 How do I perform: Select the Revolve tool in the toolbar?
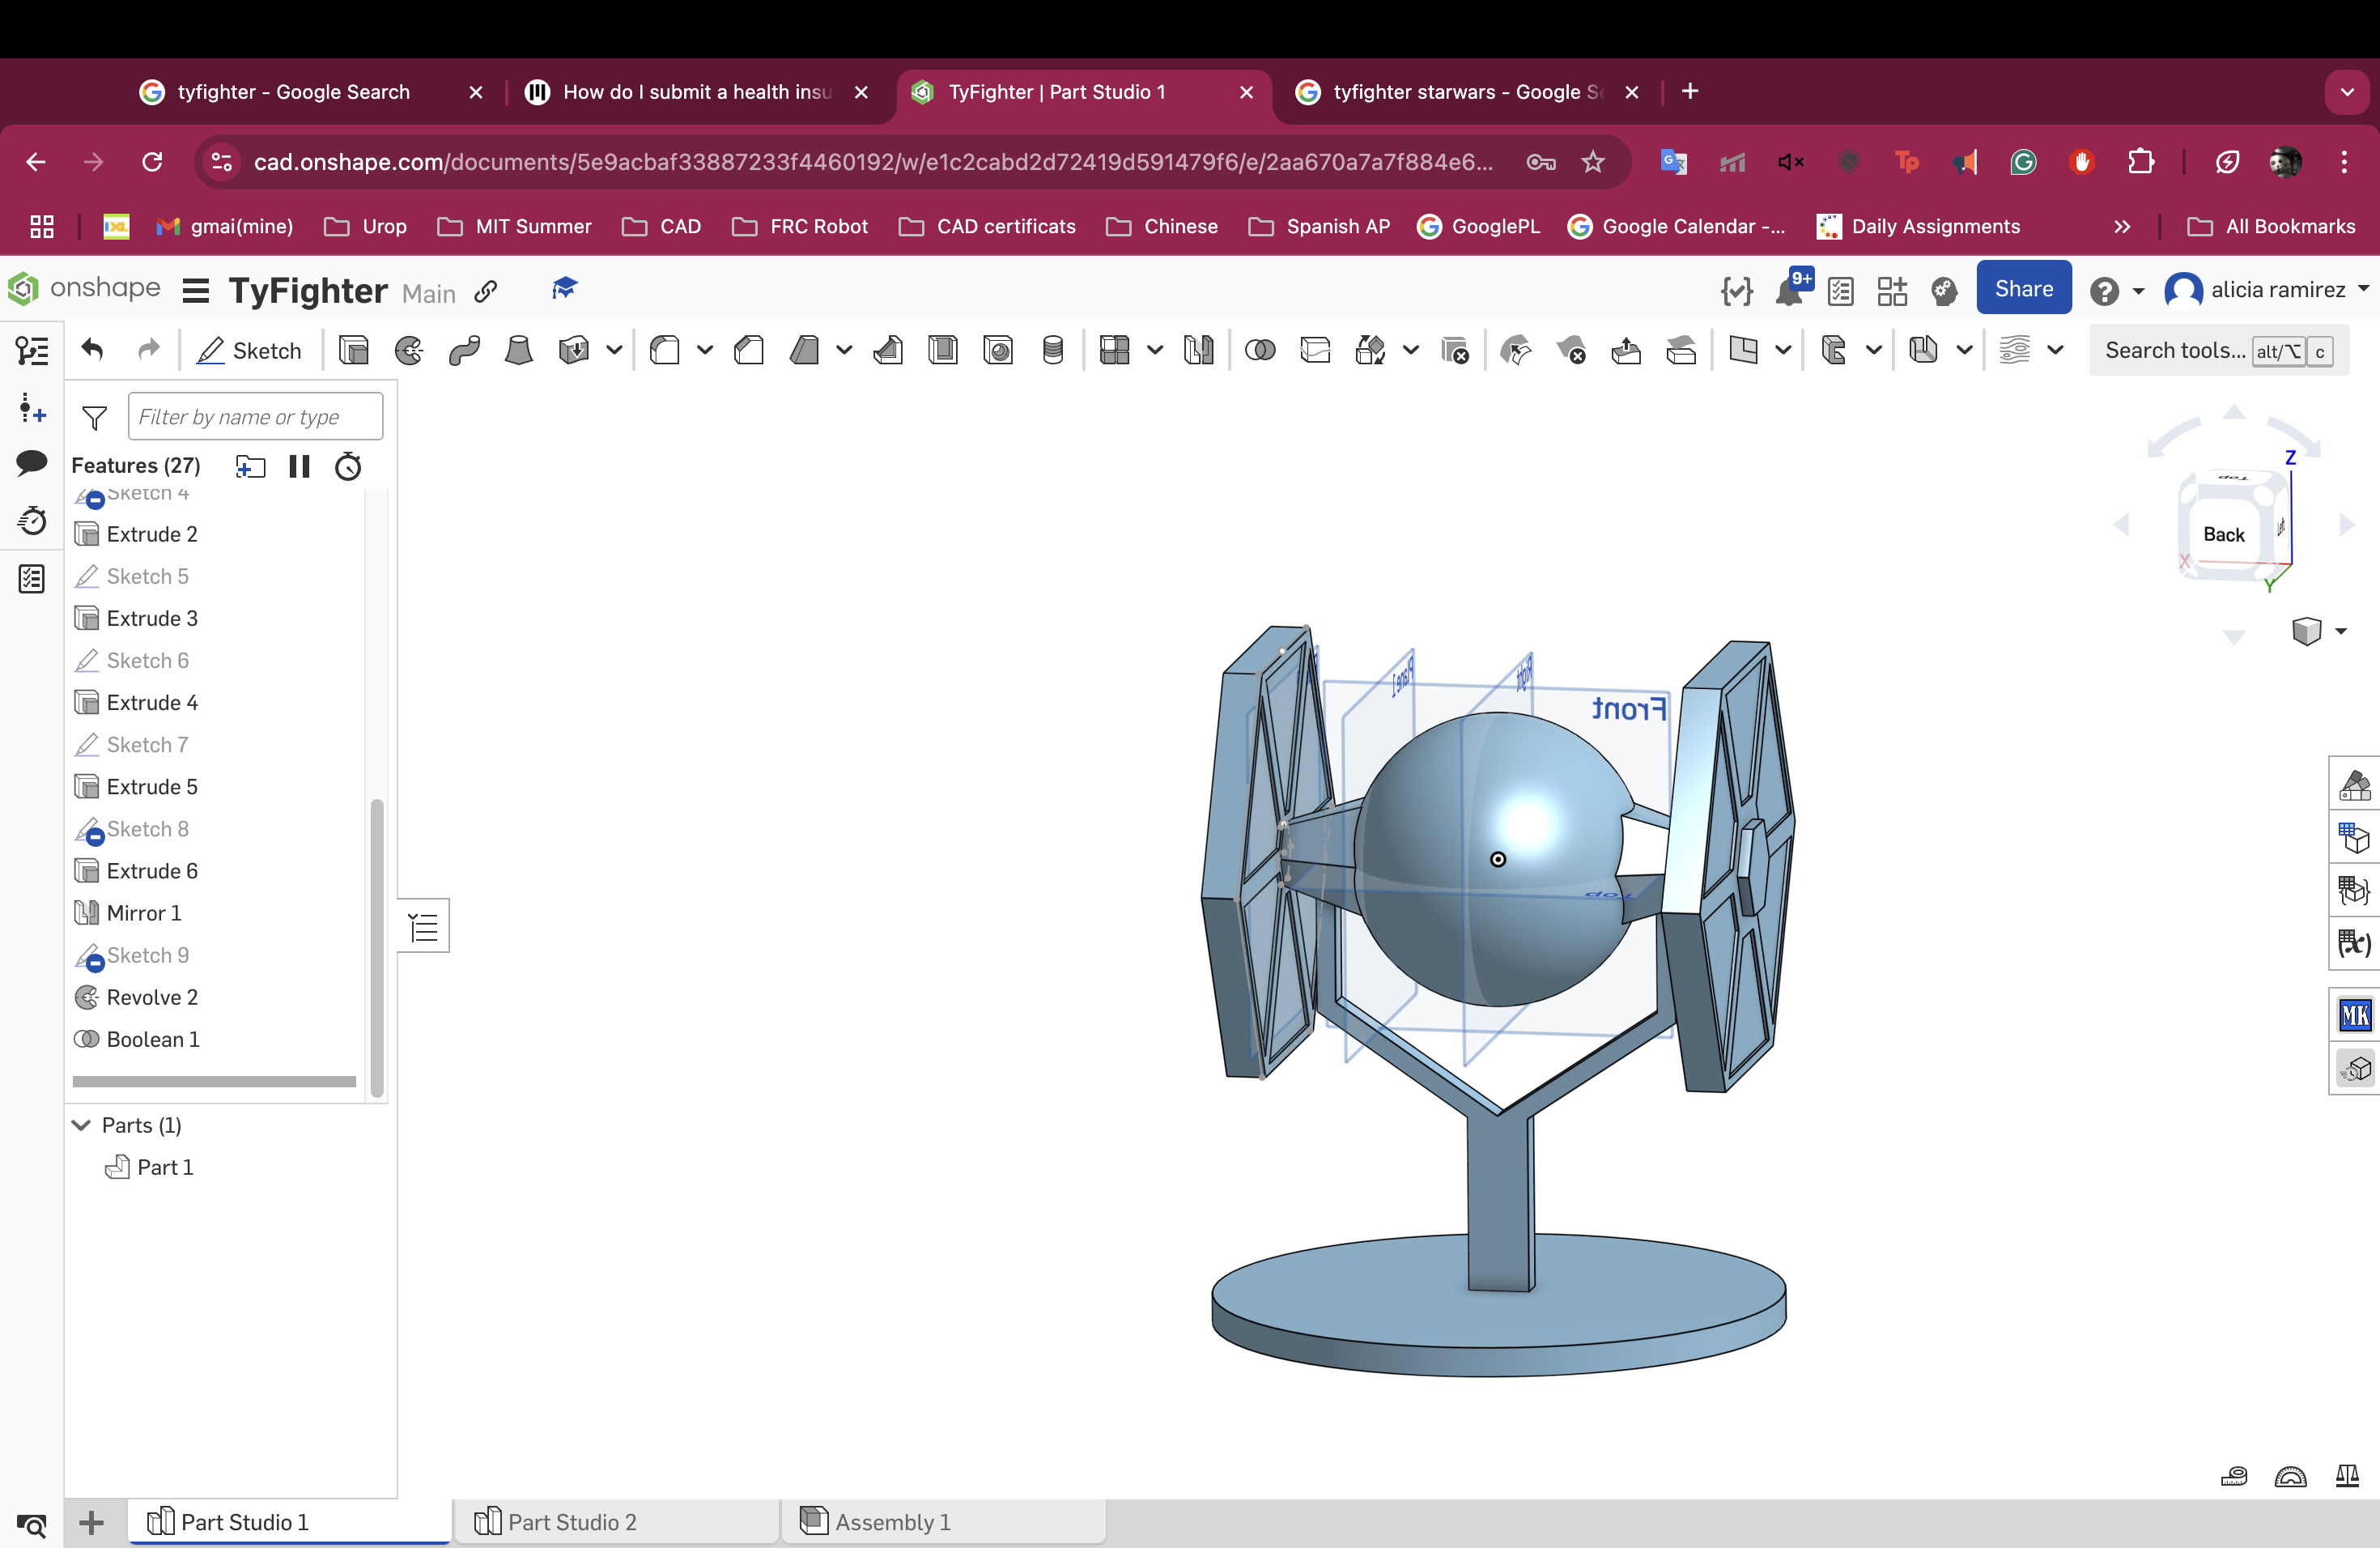409,350
